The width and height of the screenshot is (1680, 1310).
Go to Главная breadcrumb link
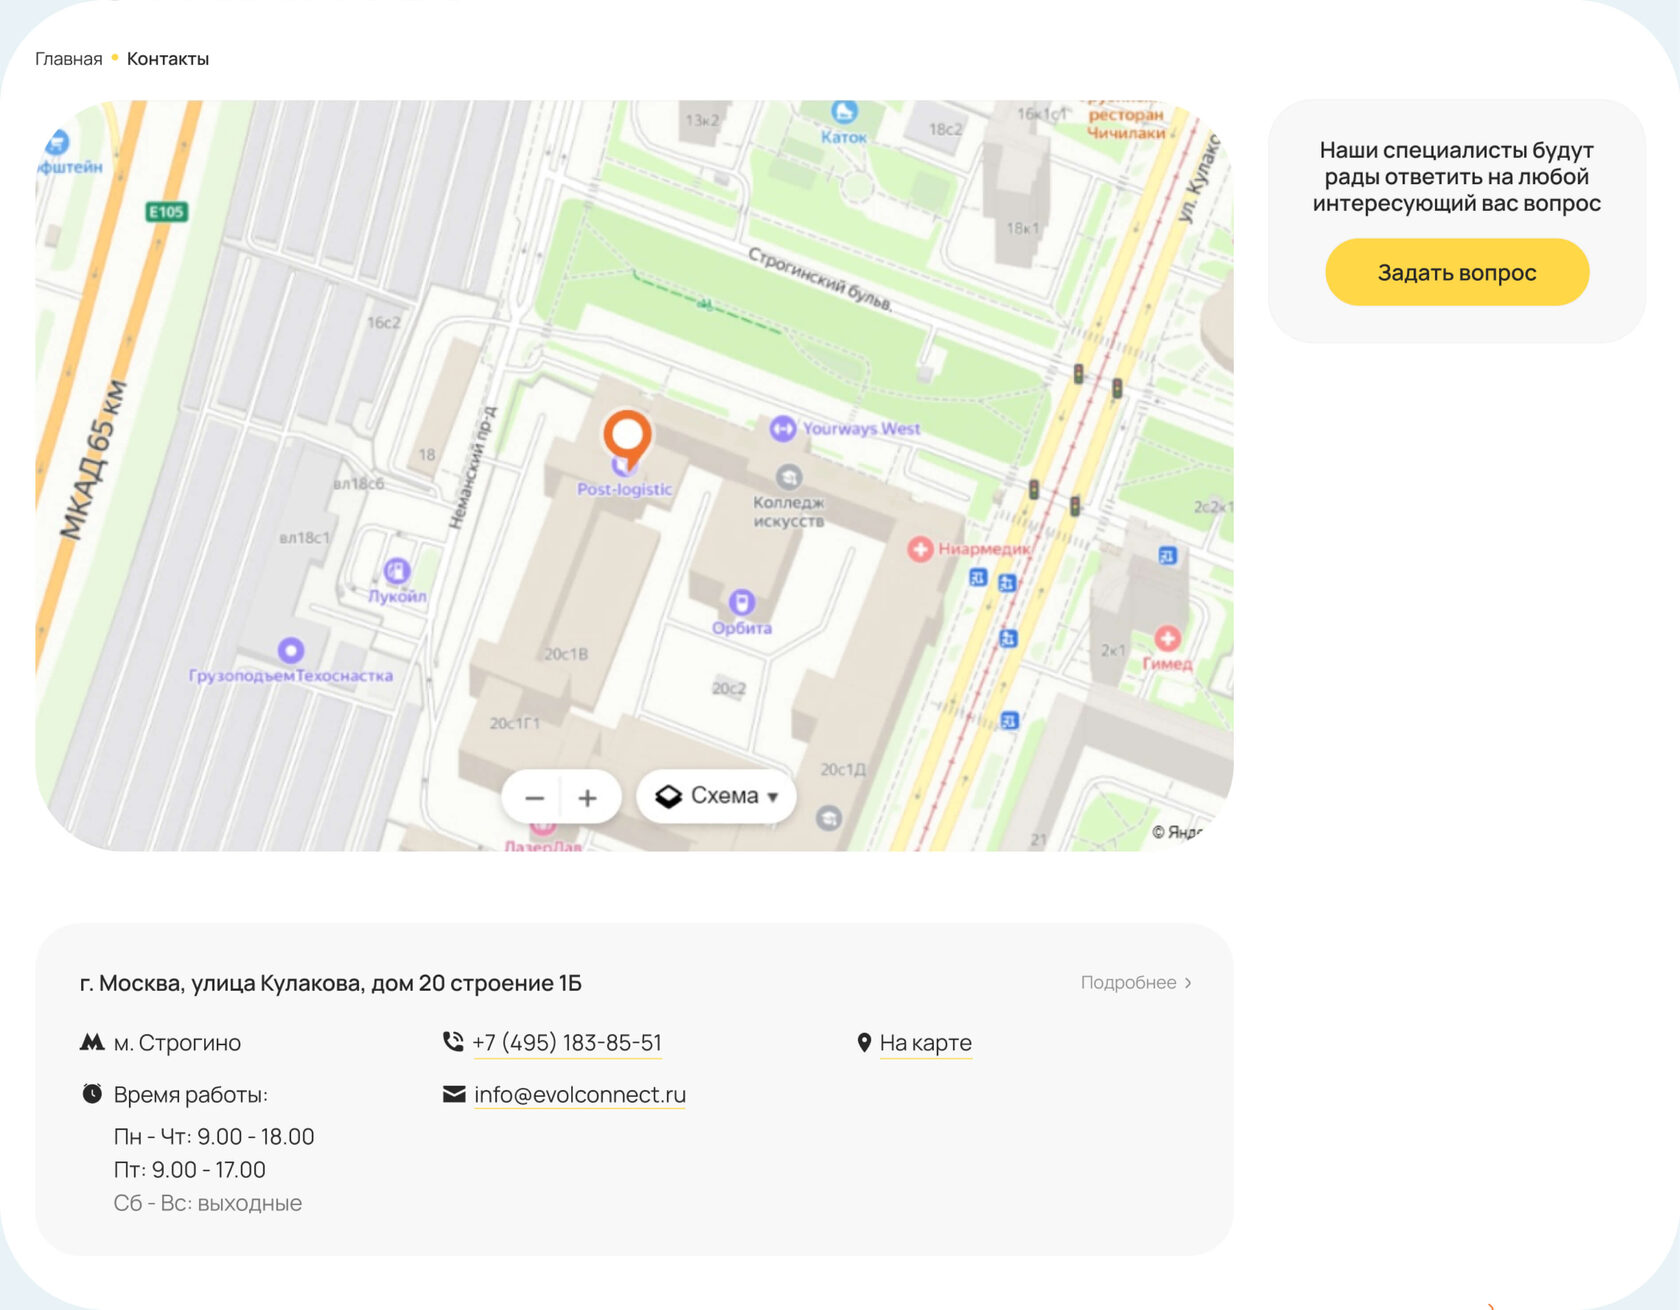(x=69, y=59)
